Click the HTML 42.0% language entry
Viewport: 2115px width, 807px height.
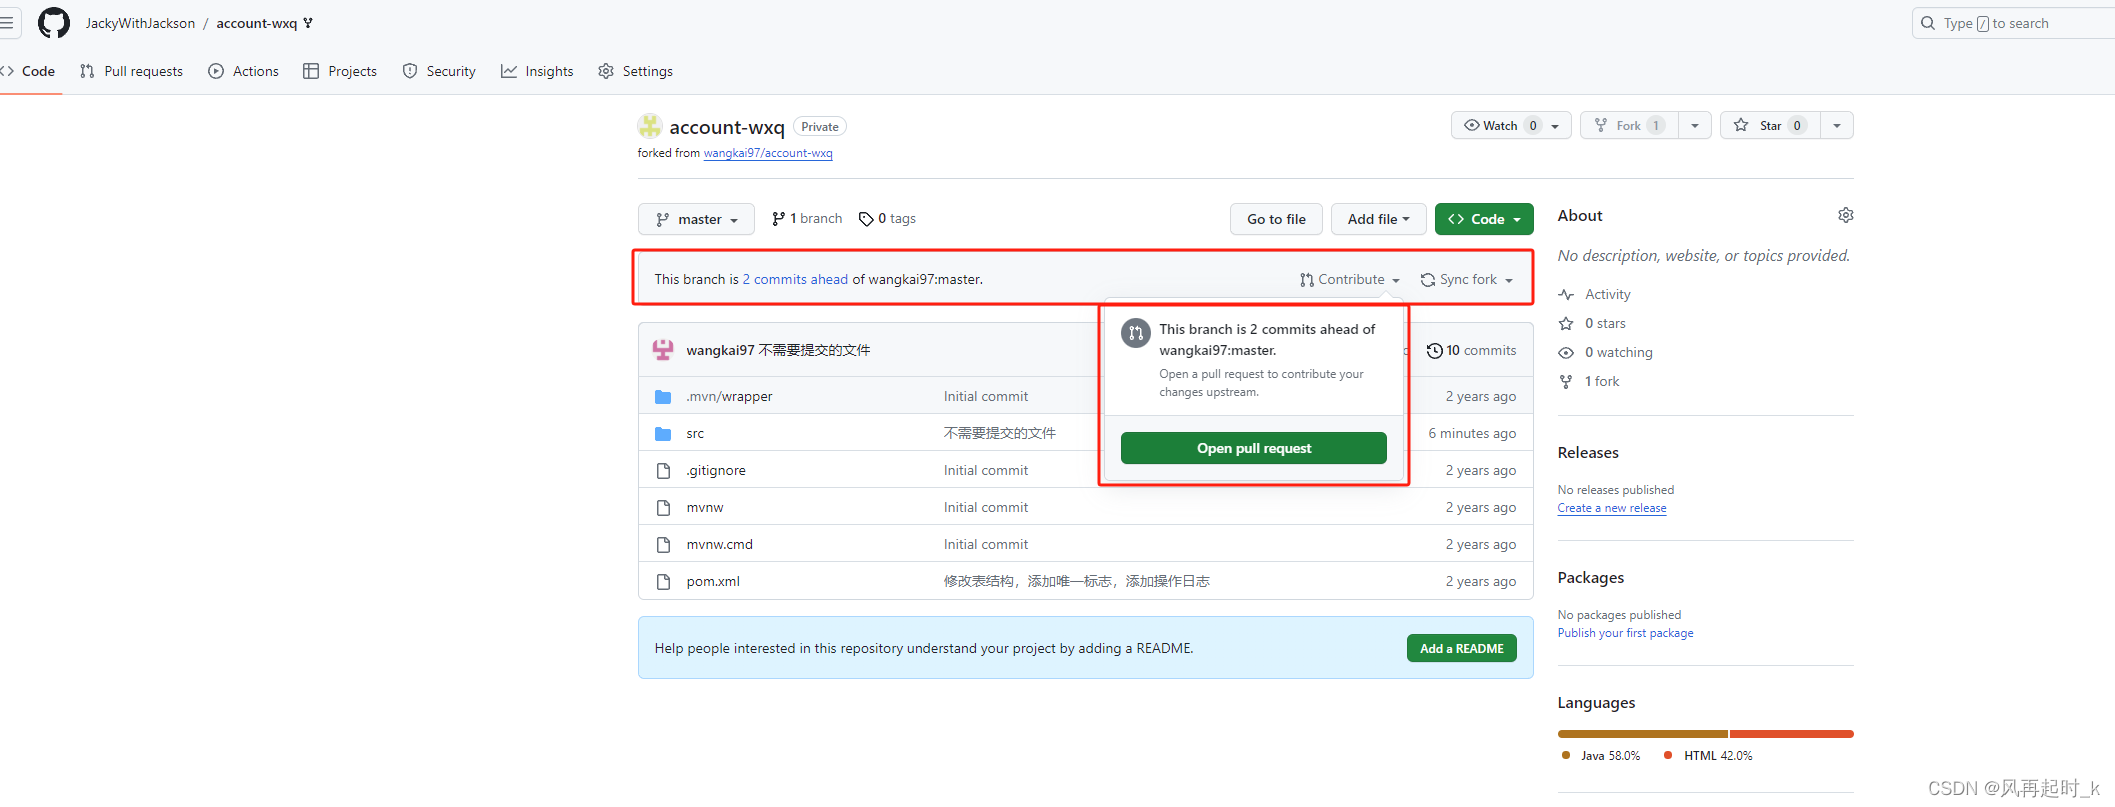tap(1708, 756)
